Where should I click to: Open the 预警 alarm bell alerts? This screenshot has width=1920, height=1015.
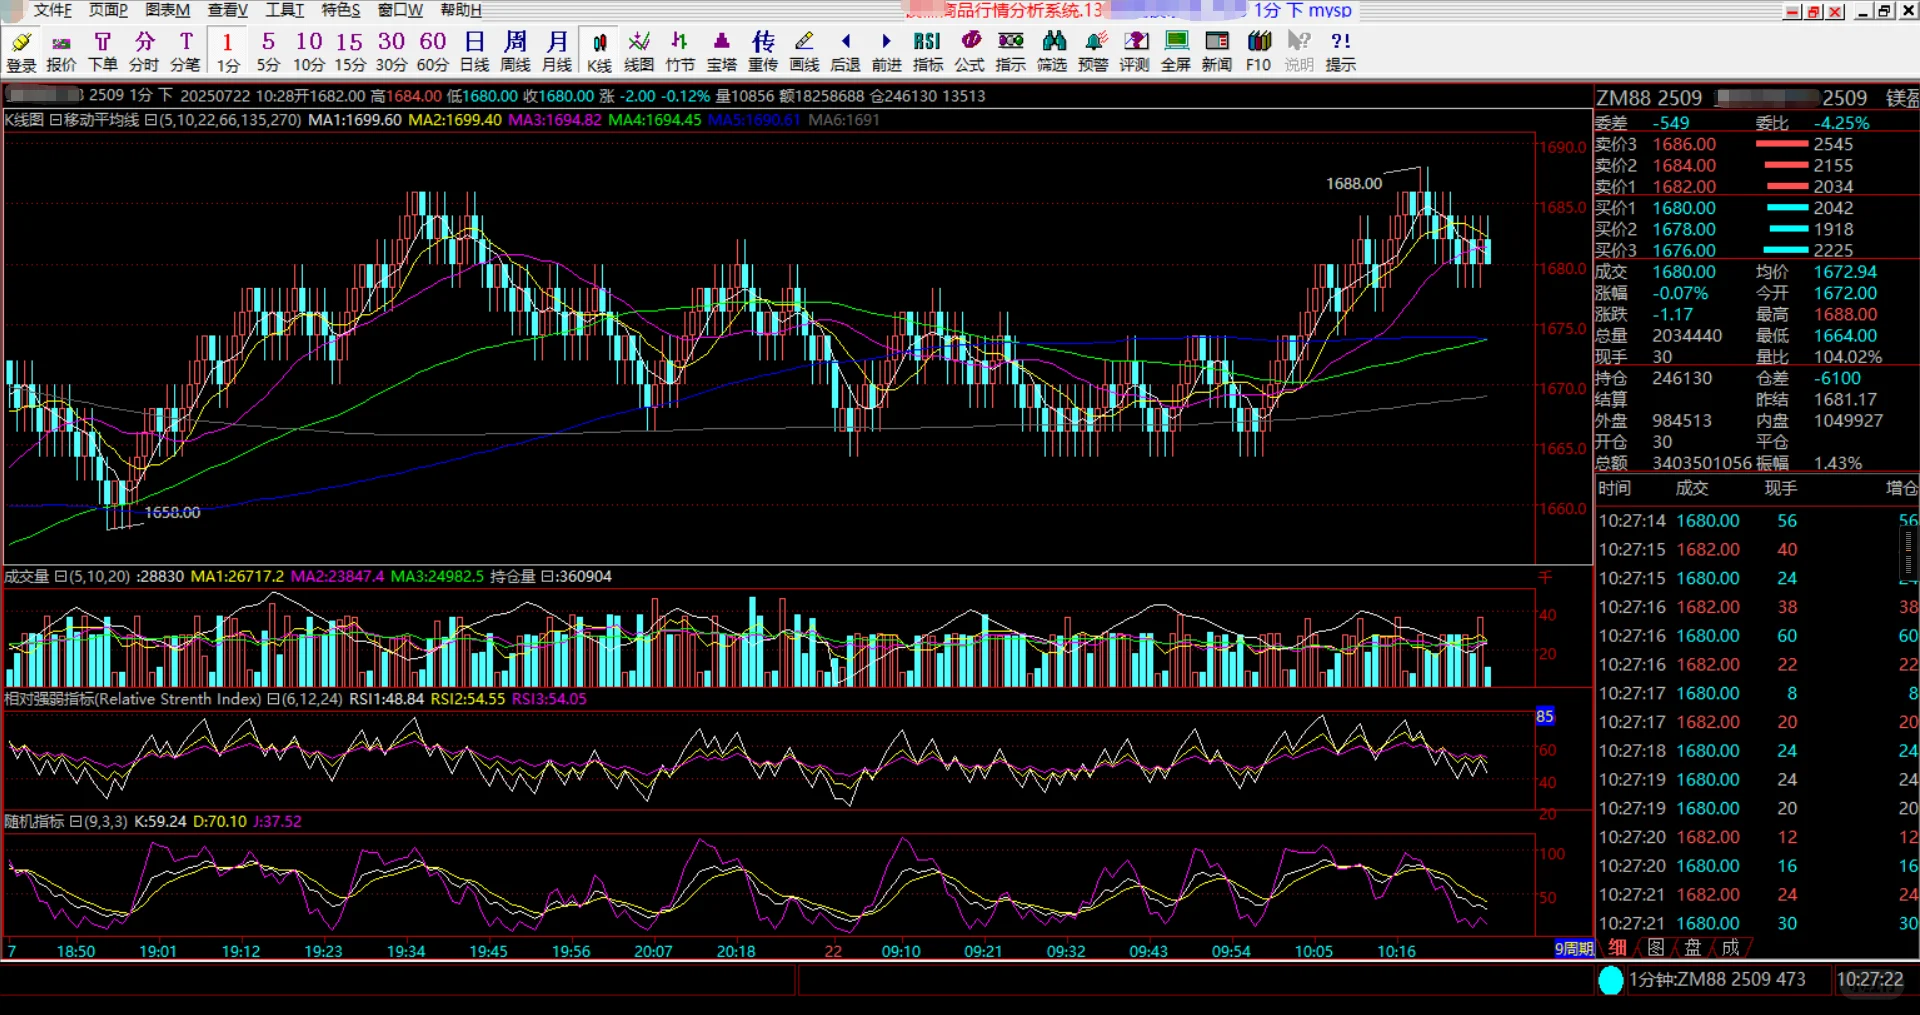[1094, 51]
